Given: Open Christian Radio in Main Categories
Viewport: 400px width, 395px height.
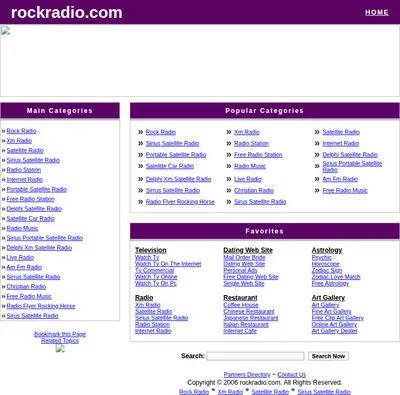Looking at the screenshot, I should click(x=26, y=287).
